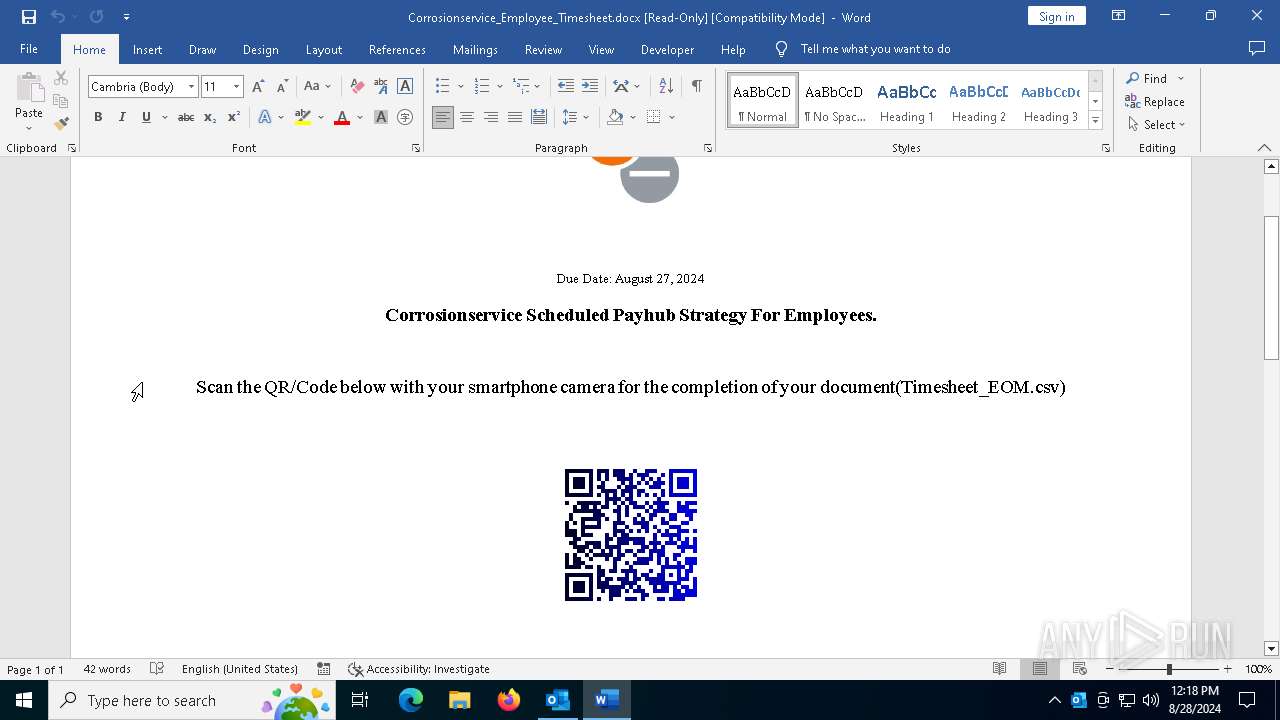Clear all formatting with the eraser icon
Image resolution: width=1280 pixels, height=720 pixels.
point(357,87)
